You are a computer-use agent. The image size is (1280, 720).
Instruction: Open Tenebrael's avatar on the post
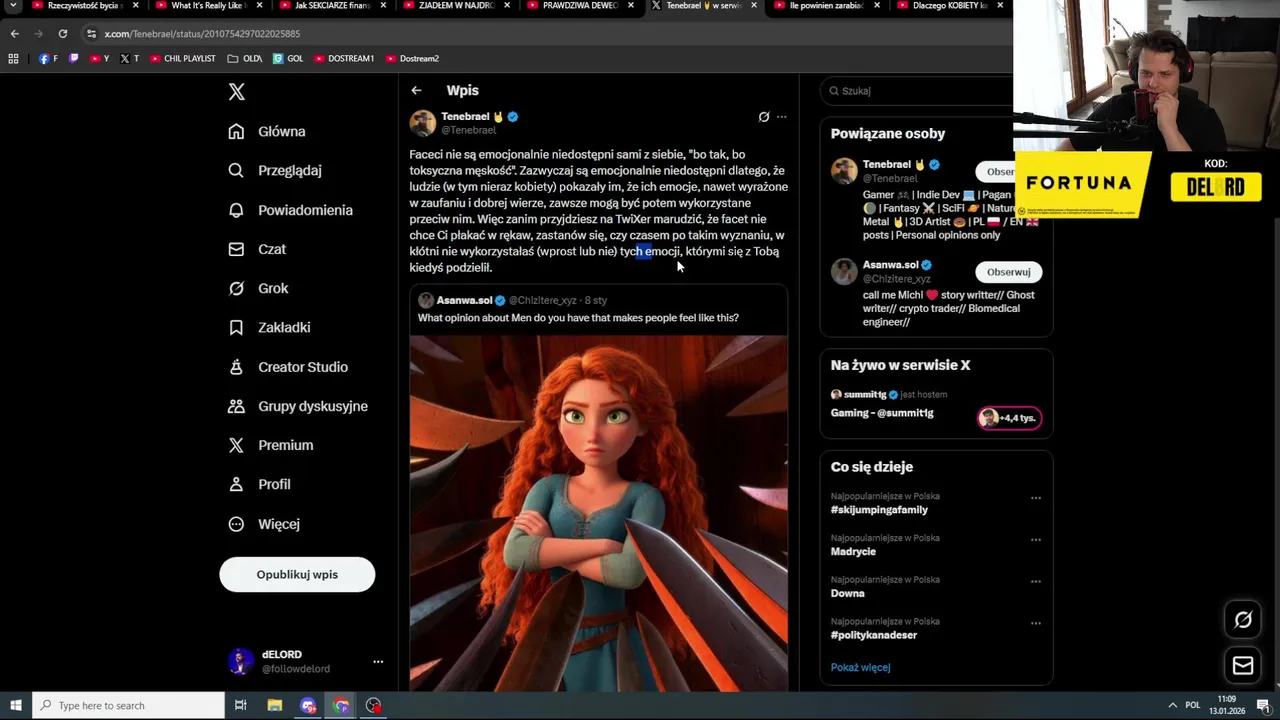(423, 123)
